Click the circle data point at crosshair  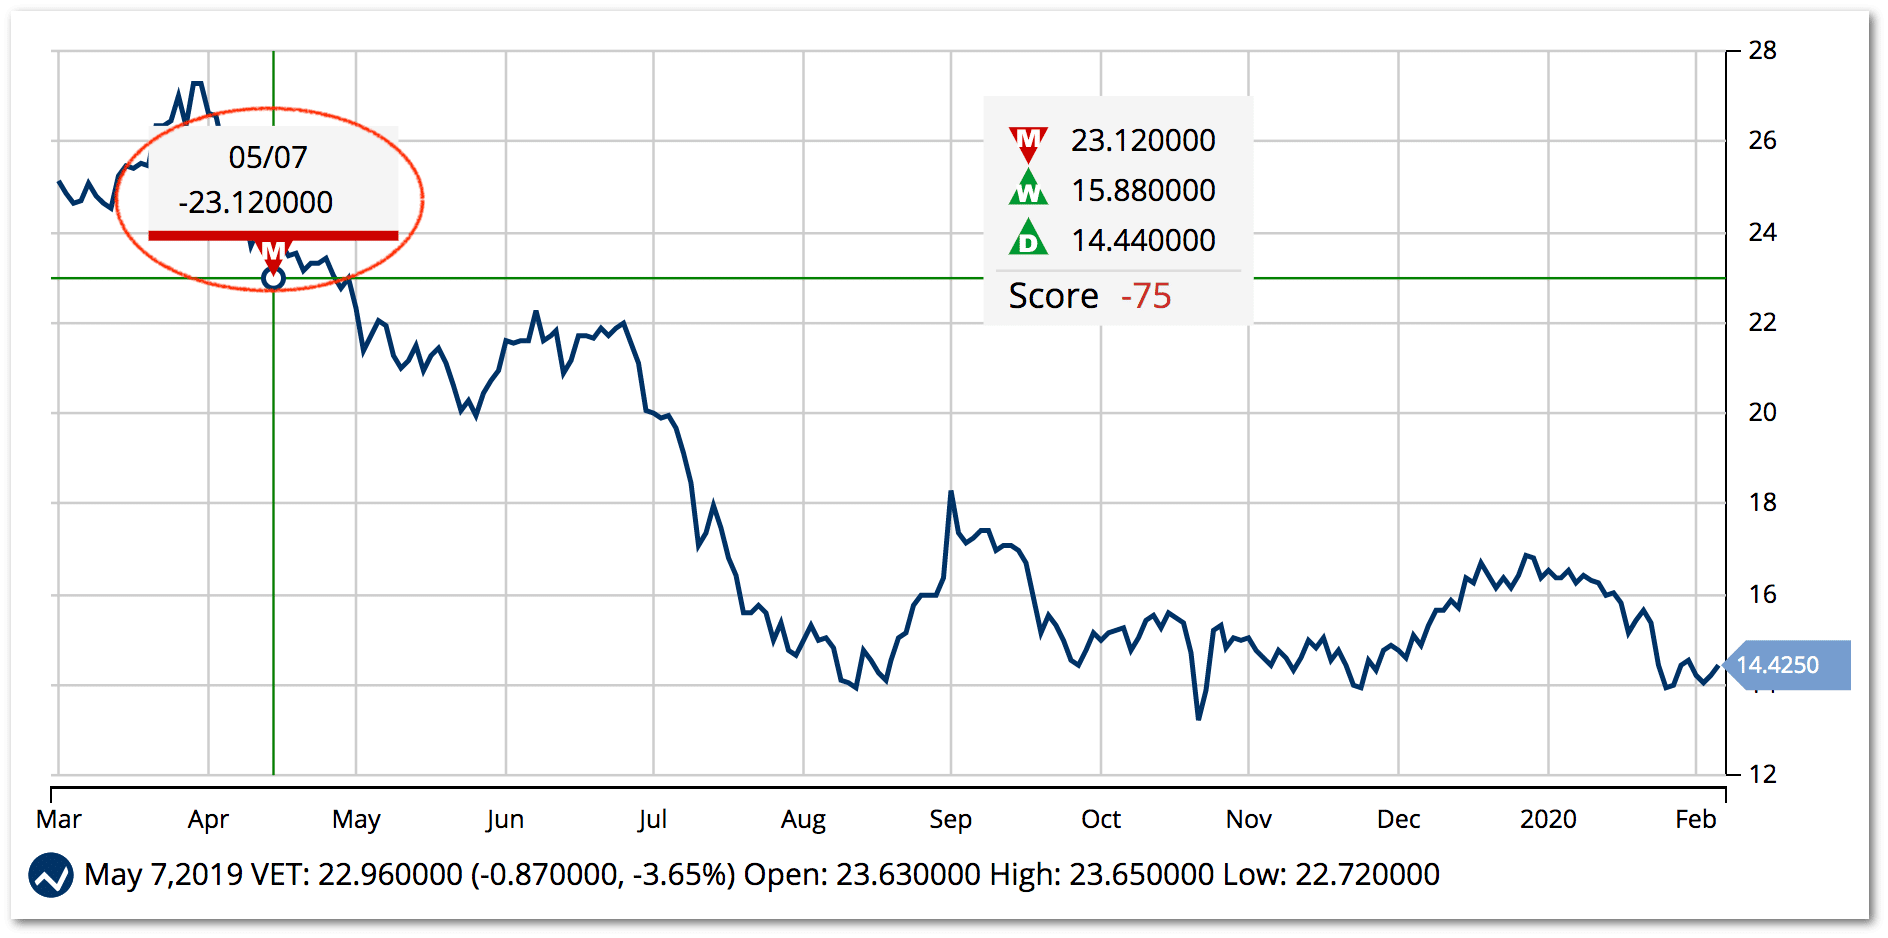coord(273,278)
